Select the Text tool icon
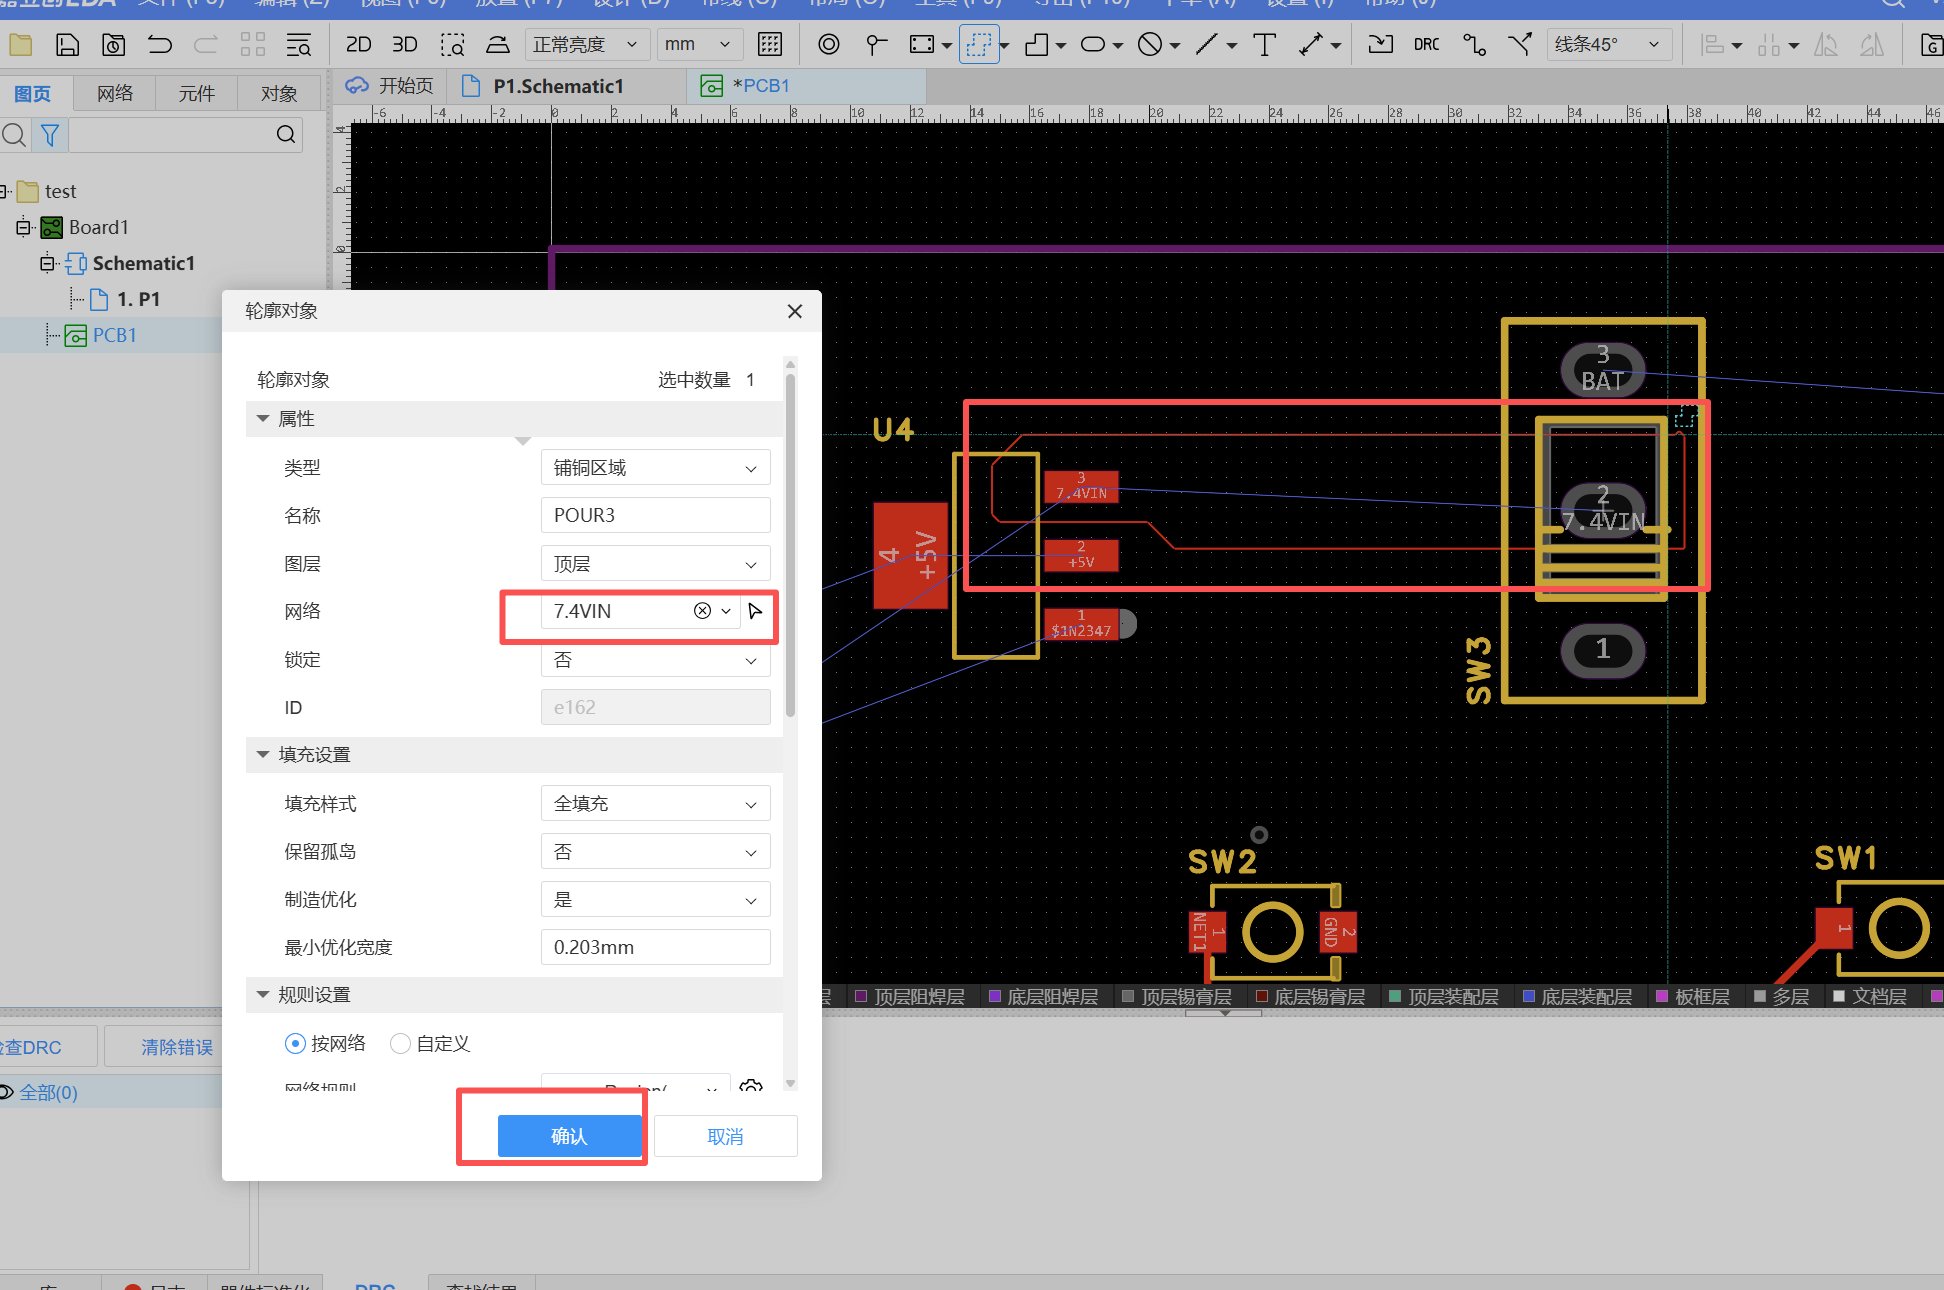The width and height of the screenshot is (1944, 1290). [1264, 45]
